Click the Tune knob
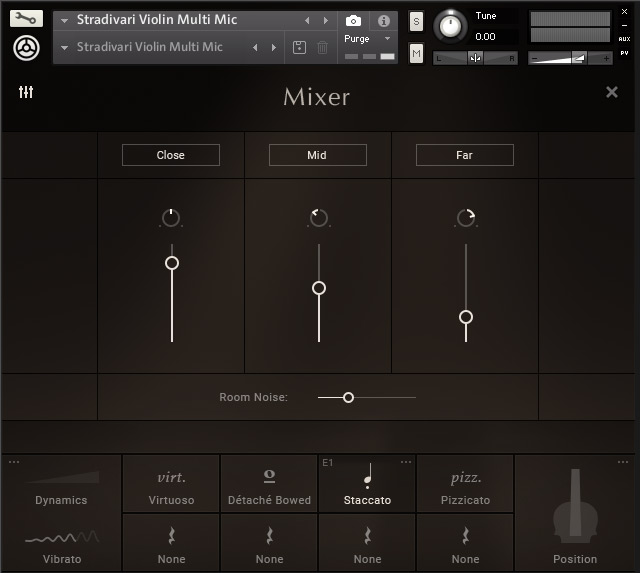 pos(450,26)
